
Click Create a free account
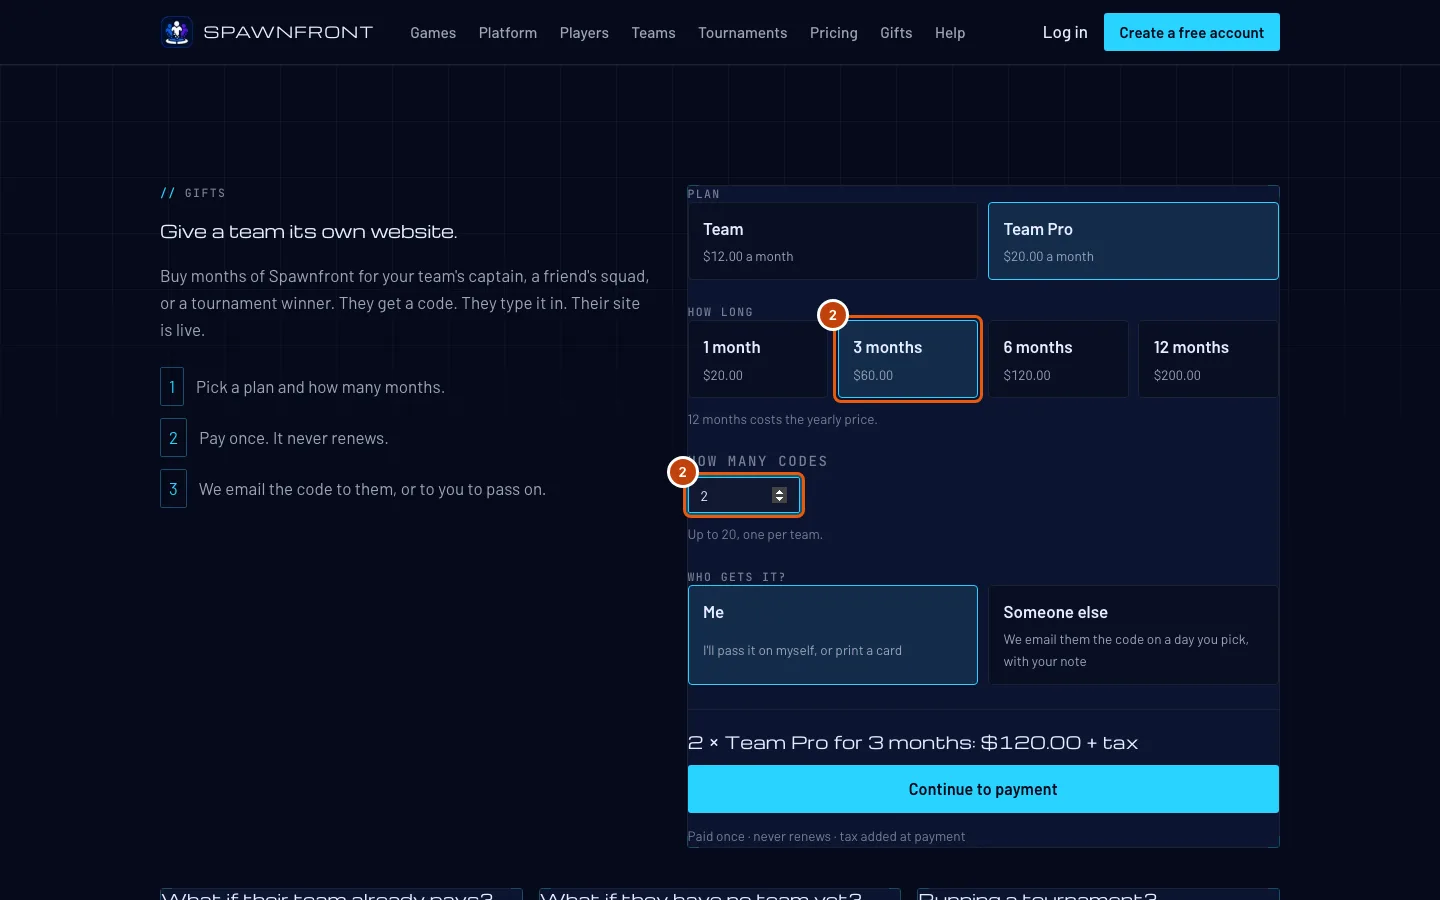point(1192,32)
